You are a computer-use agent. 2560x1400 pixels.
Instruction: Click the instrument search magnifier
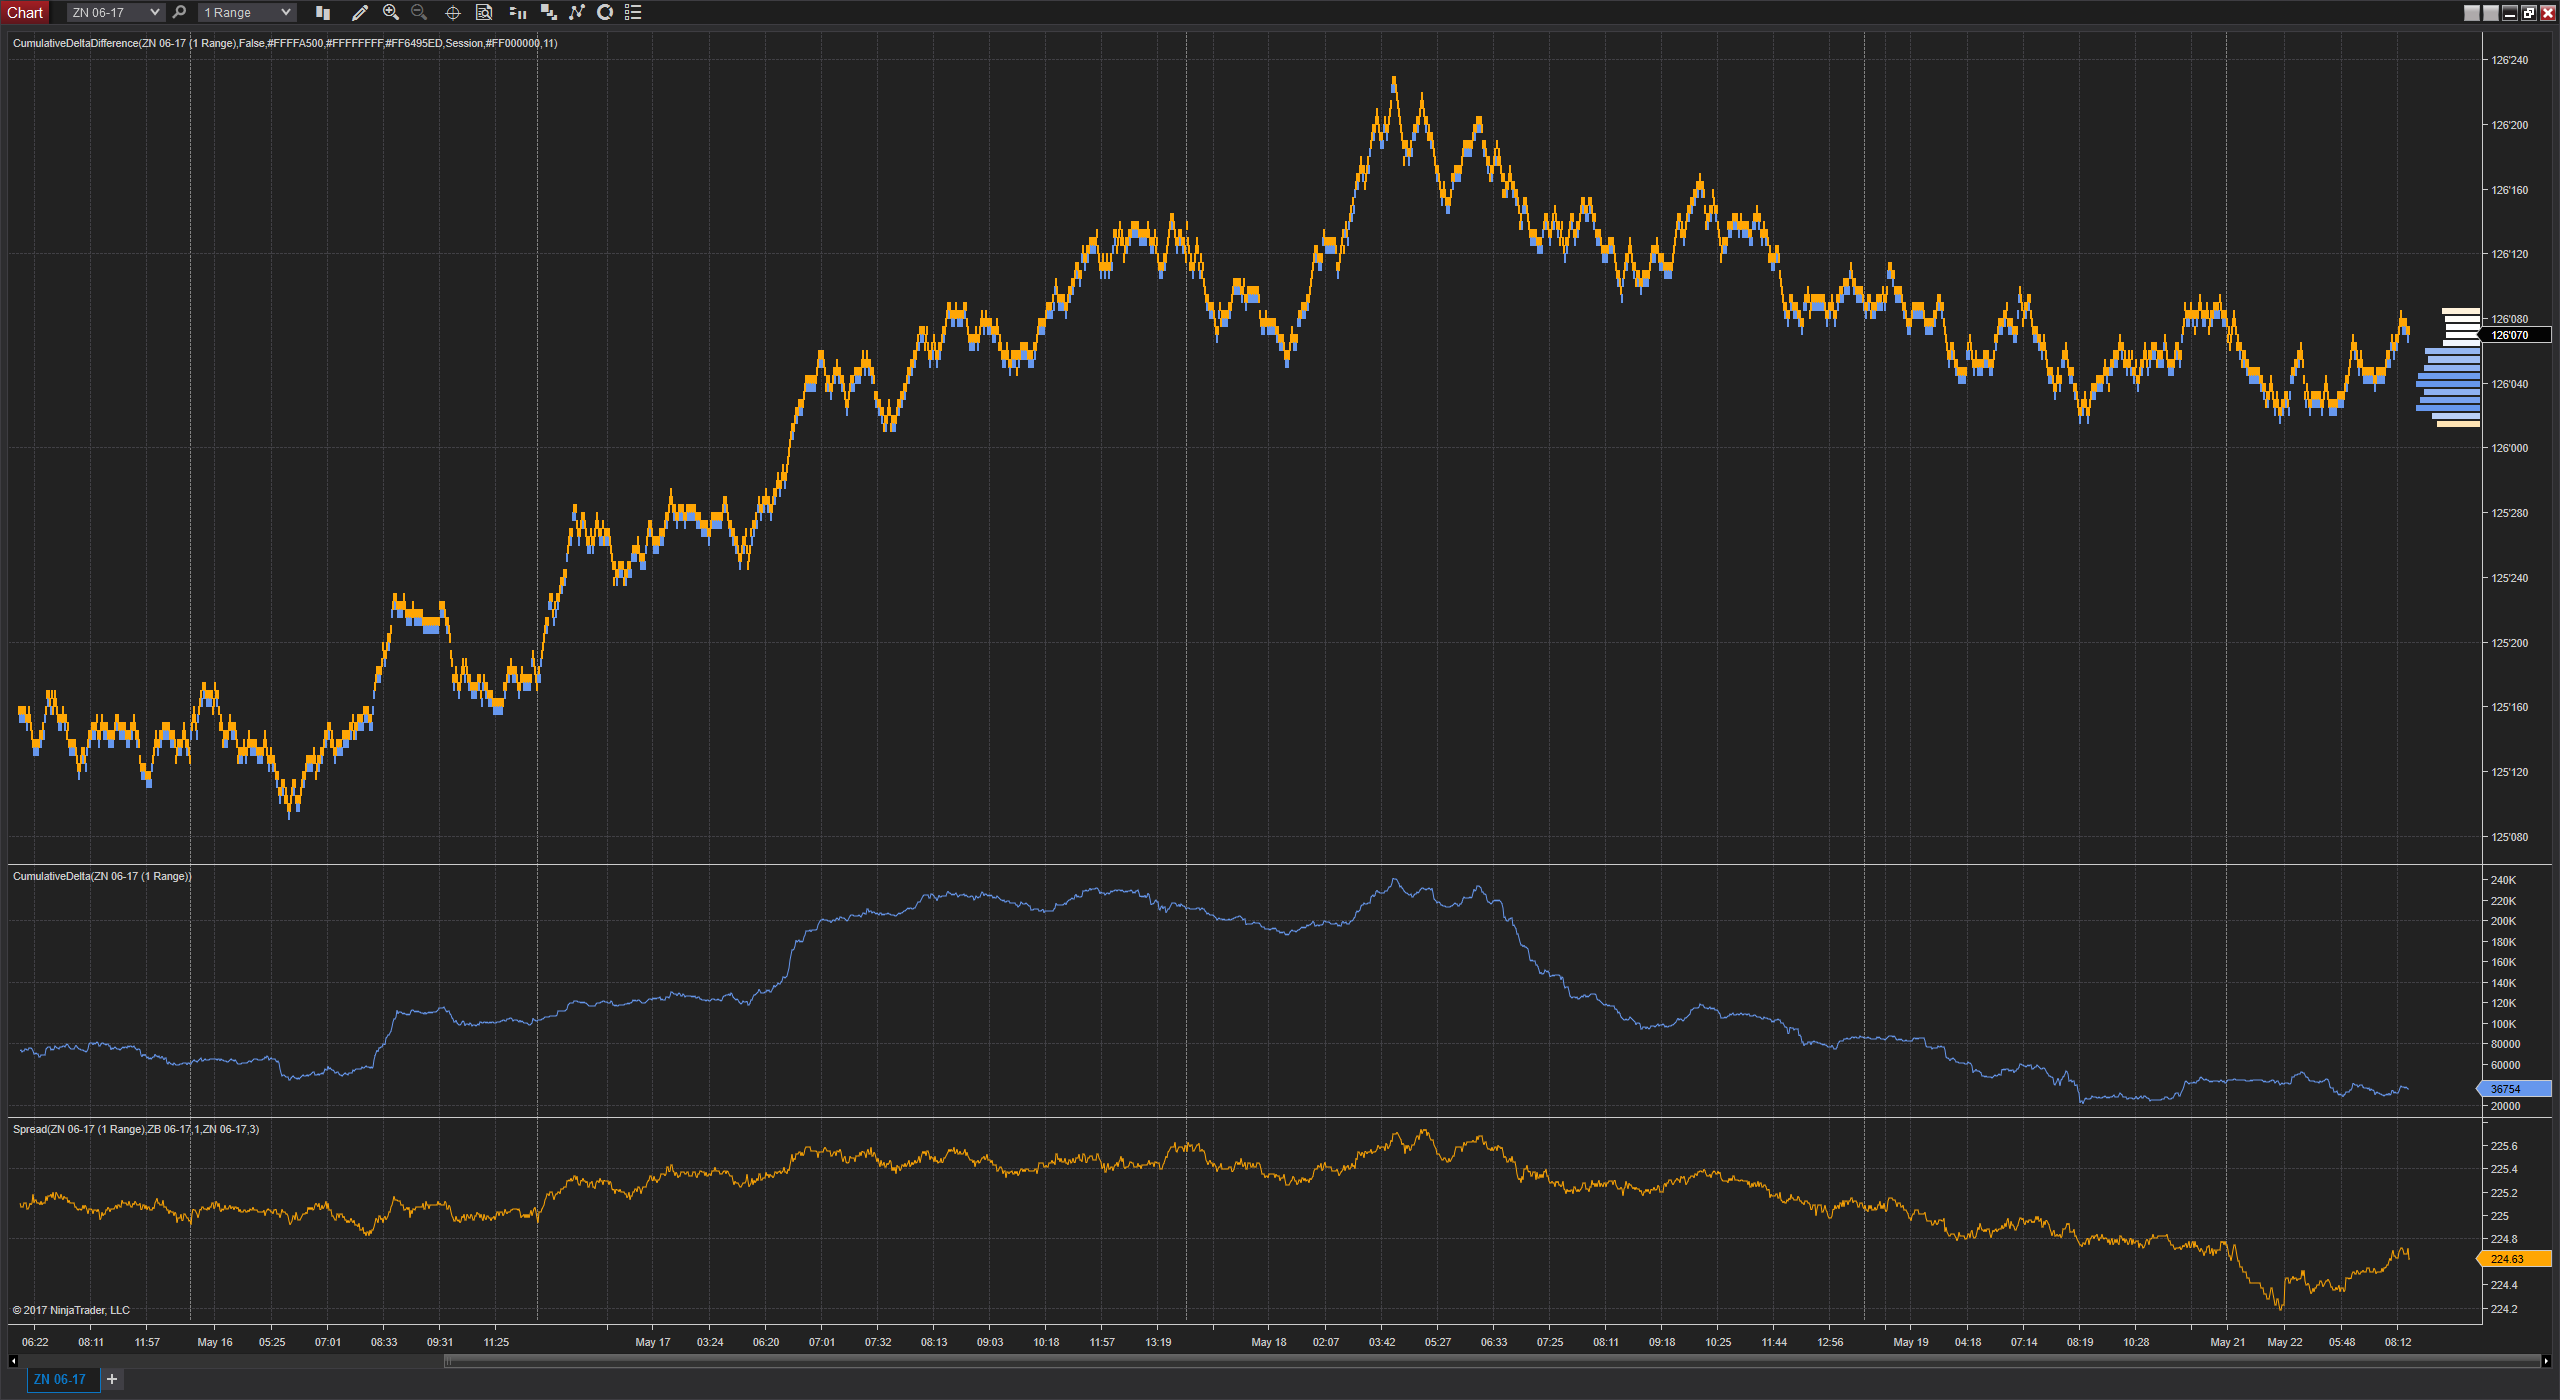click(179, 13)
